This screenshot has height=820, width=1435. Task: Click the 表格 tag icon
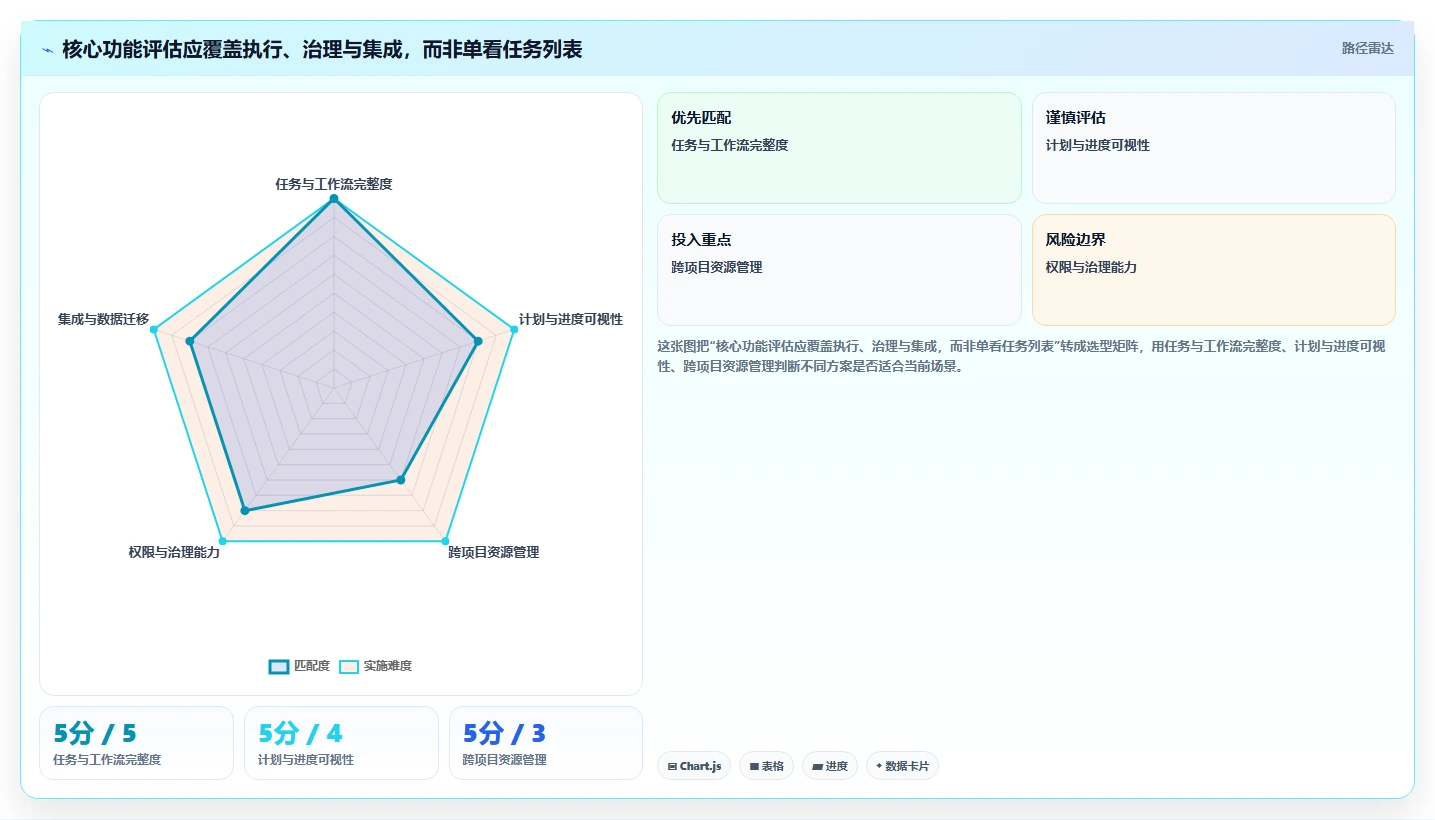pyautogui.click(x=754, y=767)
